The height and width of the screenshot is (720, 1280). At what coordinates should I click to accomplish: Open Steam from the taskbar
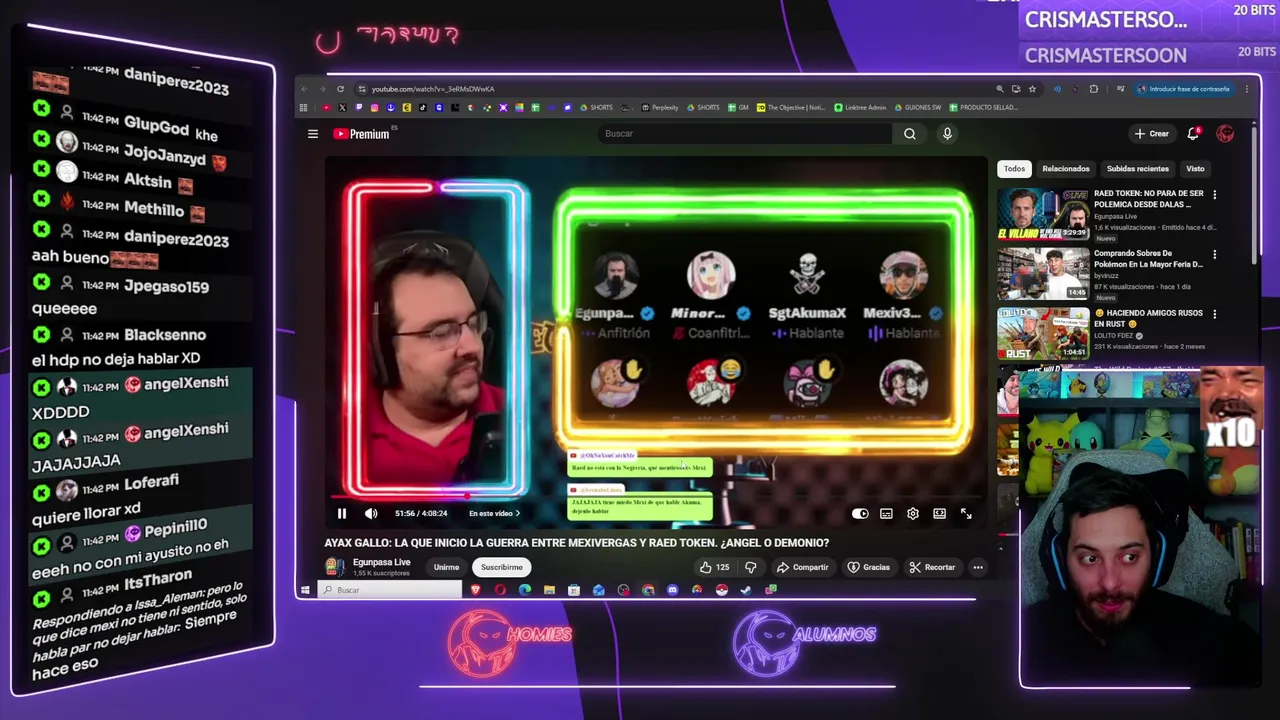[746, 590]
